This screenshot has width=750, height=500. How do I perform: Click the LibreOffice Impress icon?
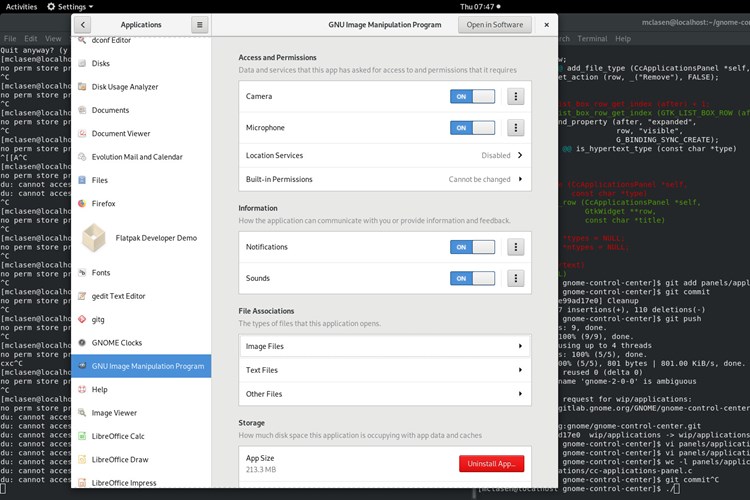point(82,483)
